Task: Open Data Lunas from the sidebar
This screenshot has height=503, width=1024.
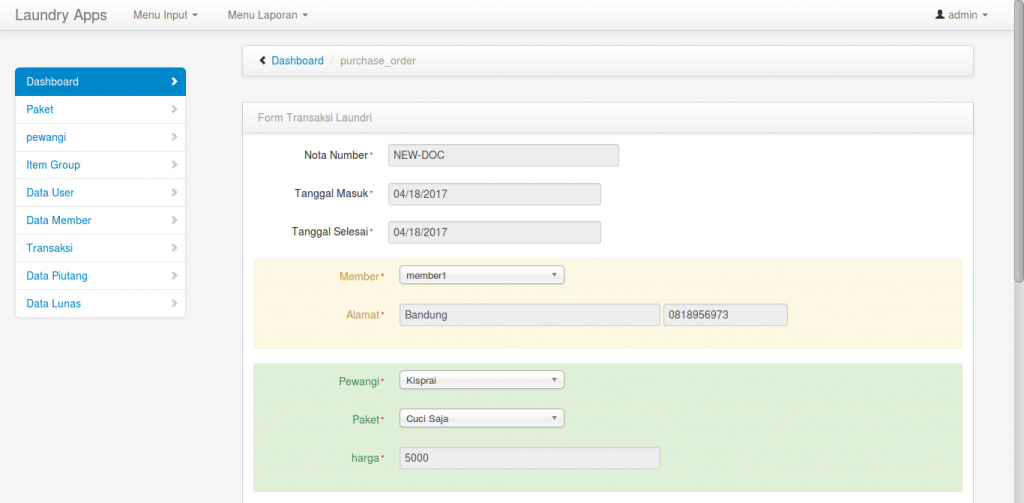Action: pos(101,304)
